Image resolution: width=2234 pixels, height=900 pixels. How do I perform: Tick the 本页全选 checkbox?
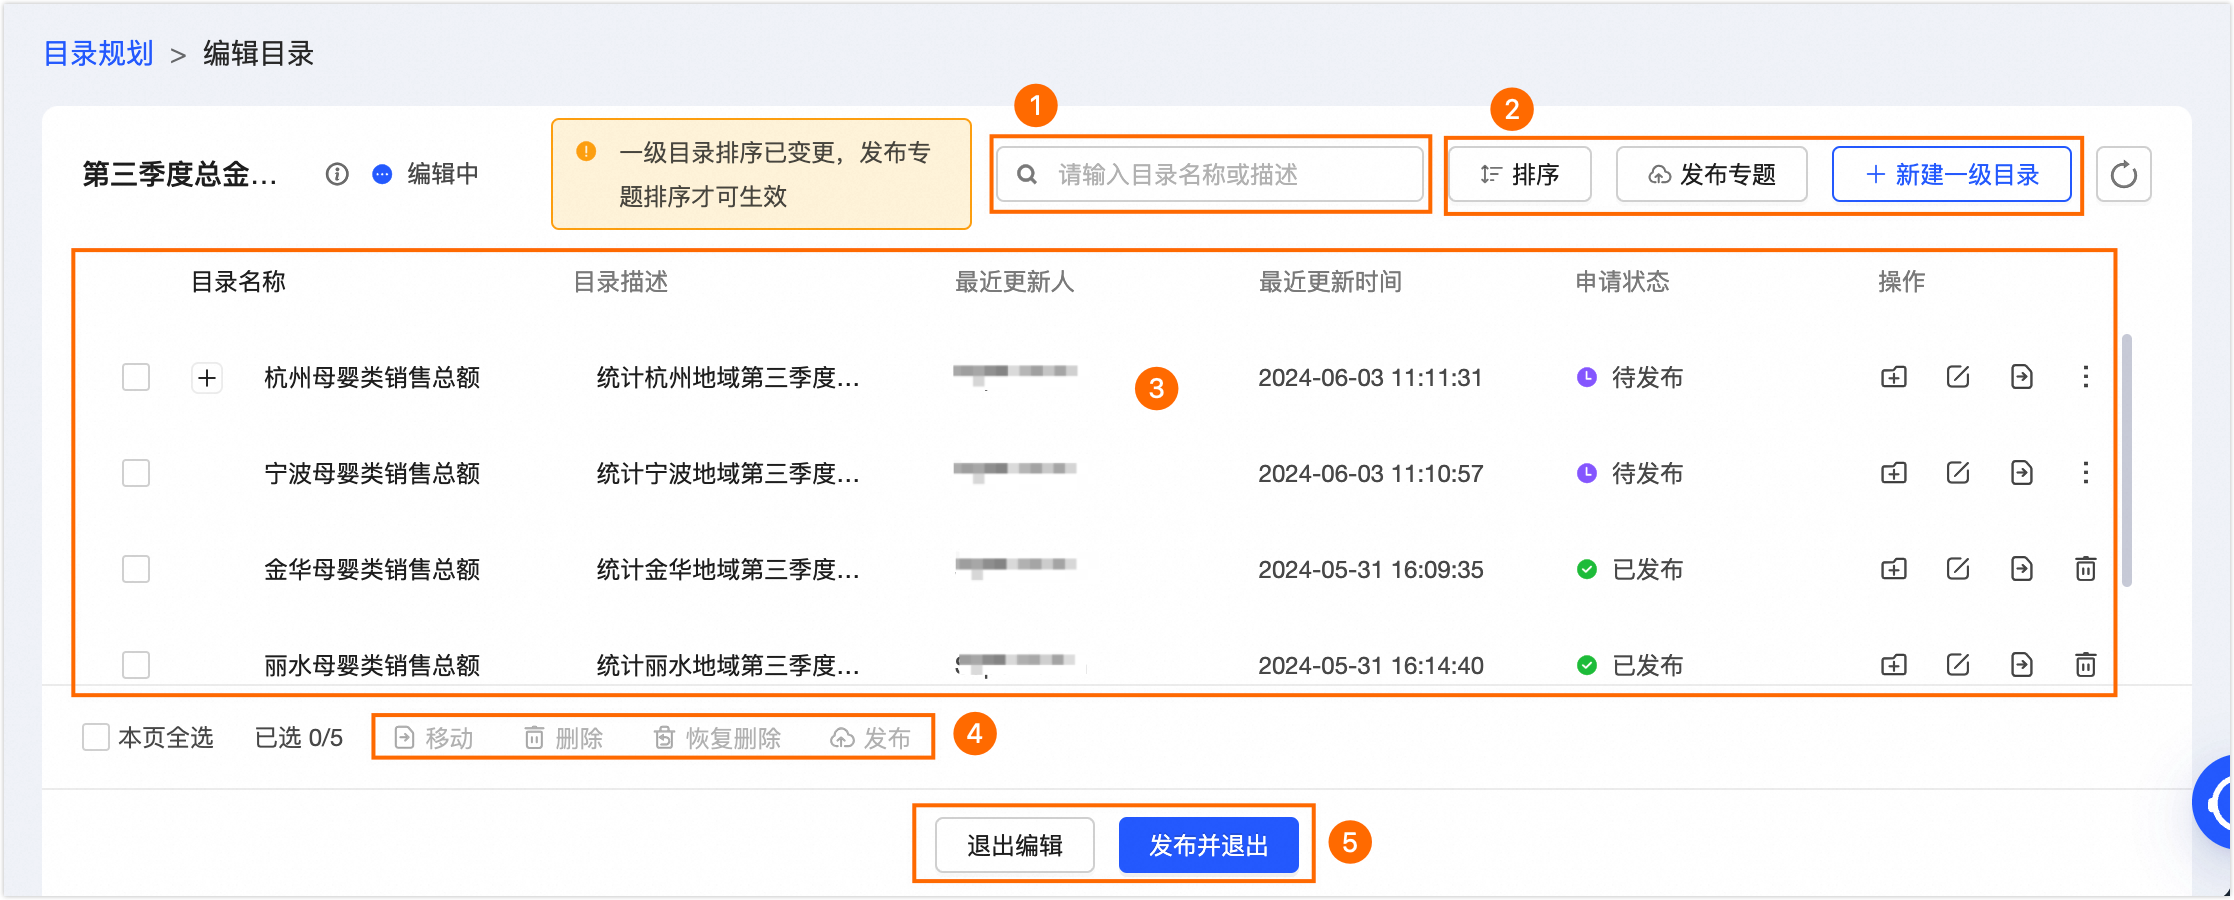96,738
